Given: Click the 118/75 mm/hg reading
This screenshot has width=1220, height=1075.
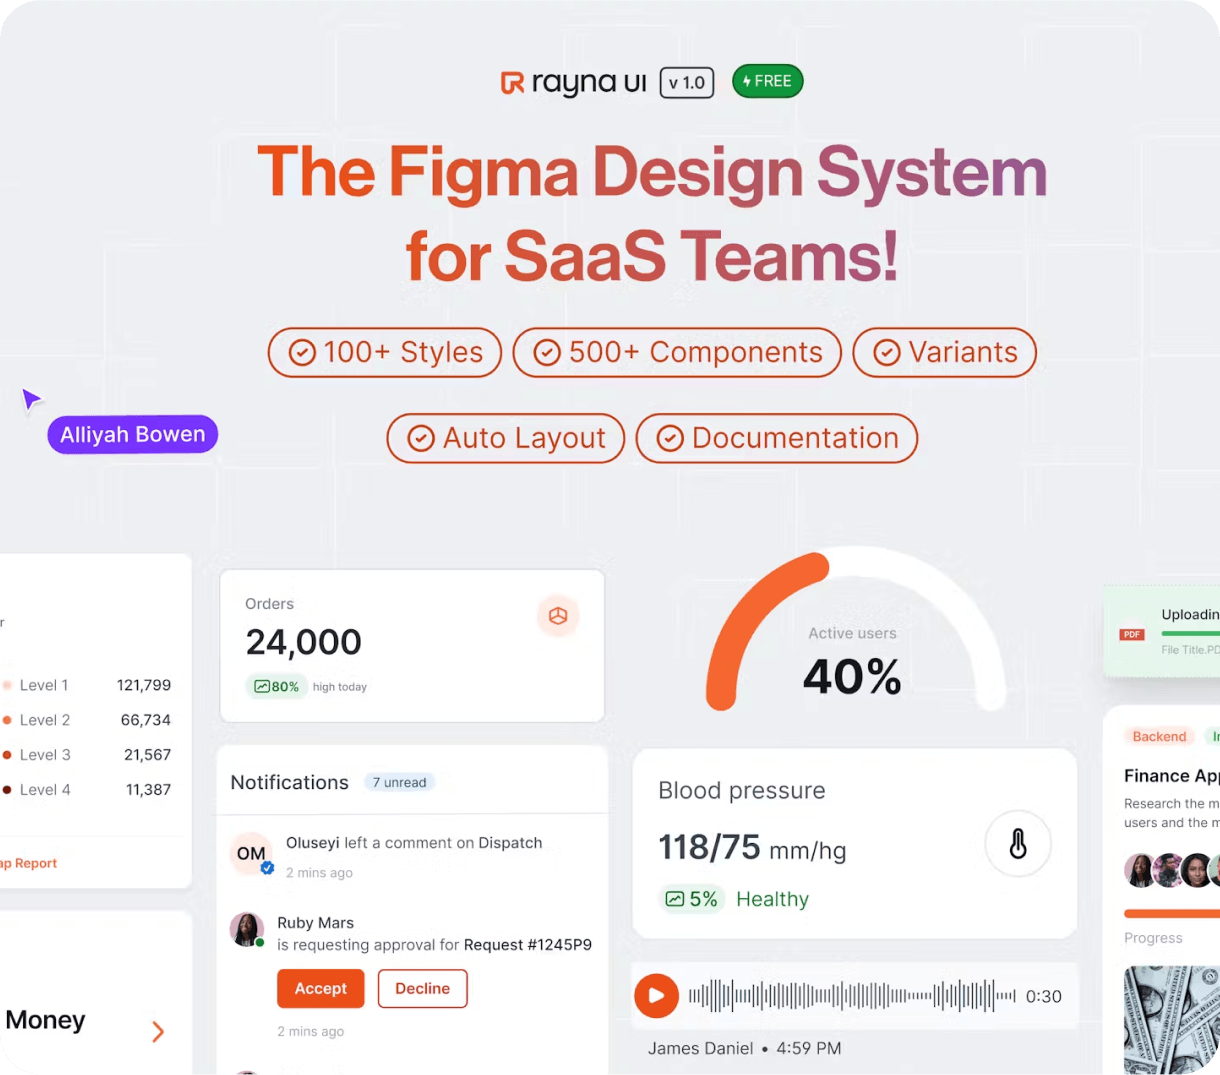Looking at the screenshot, I should (752, 848).
